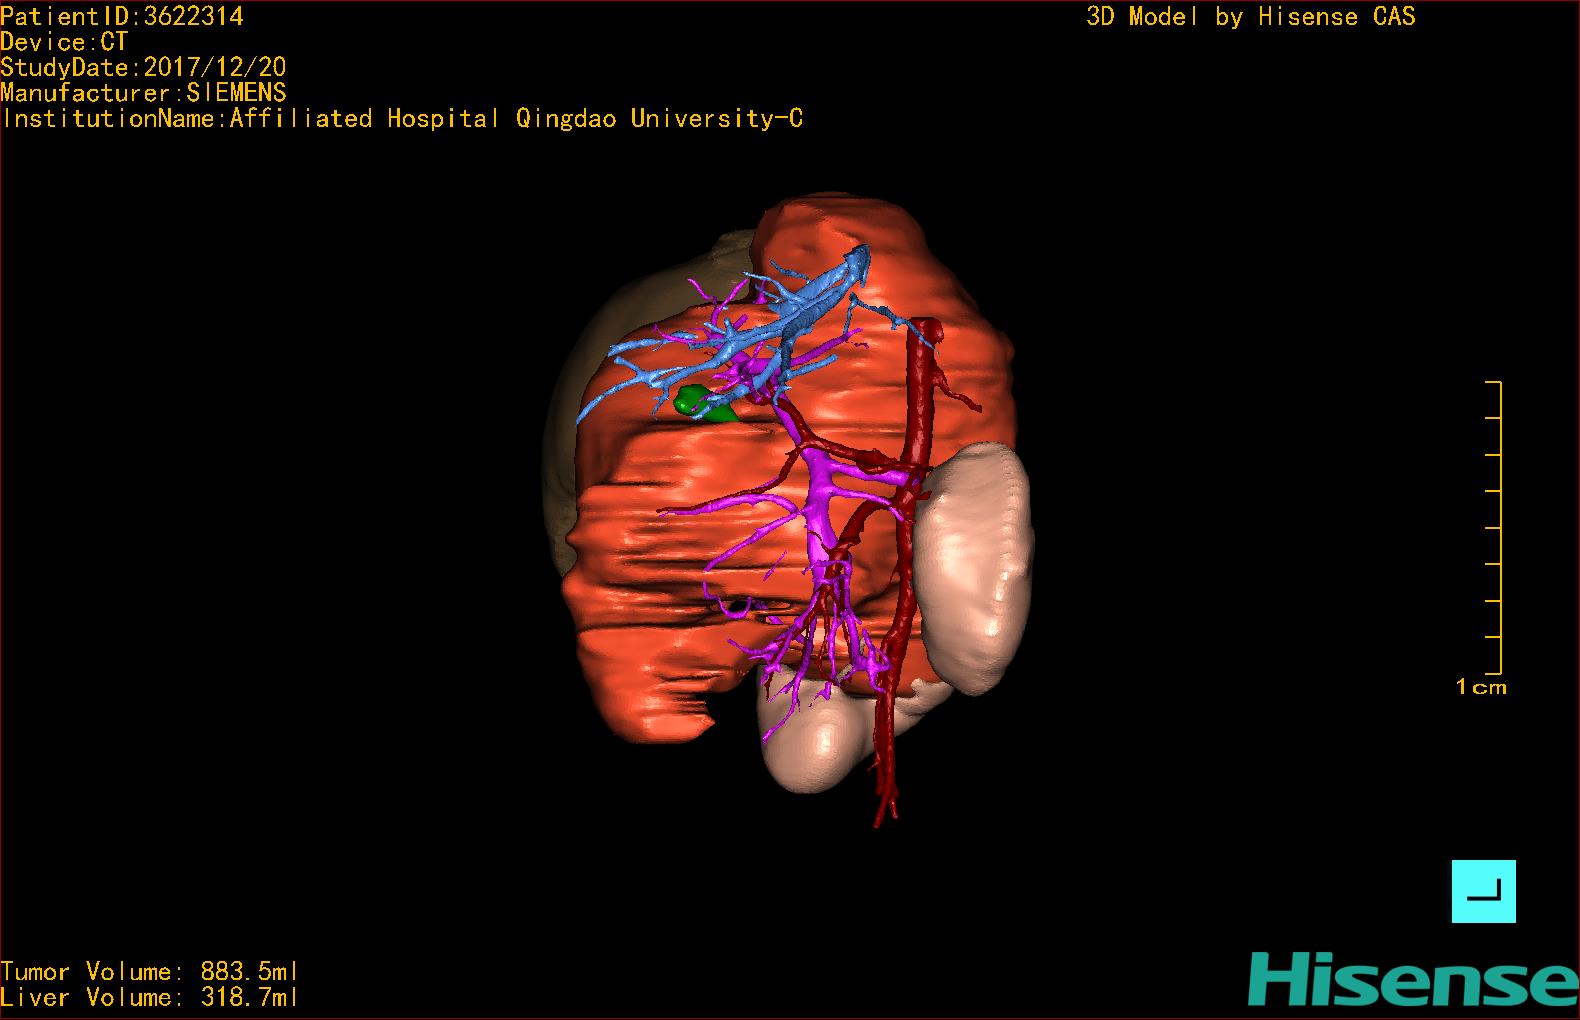1580x1020 pixels.
Task: Click the StudyDate 2017/12/20 text
Action: click(143, 67)
